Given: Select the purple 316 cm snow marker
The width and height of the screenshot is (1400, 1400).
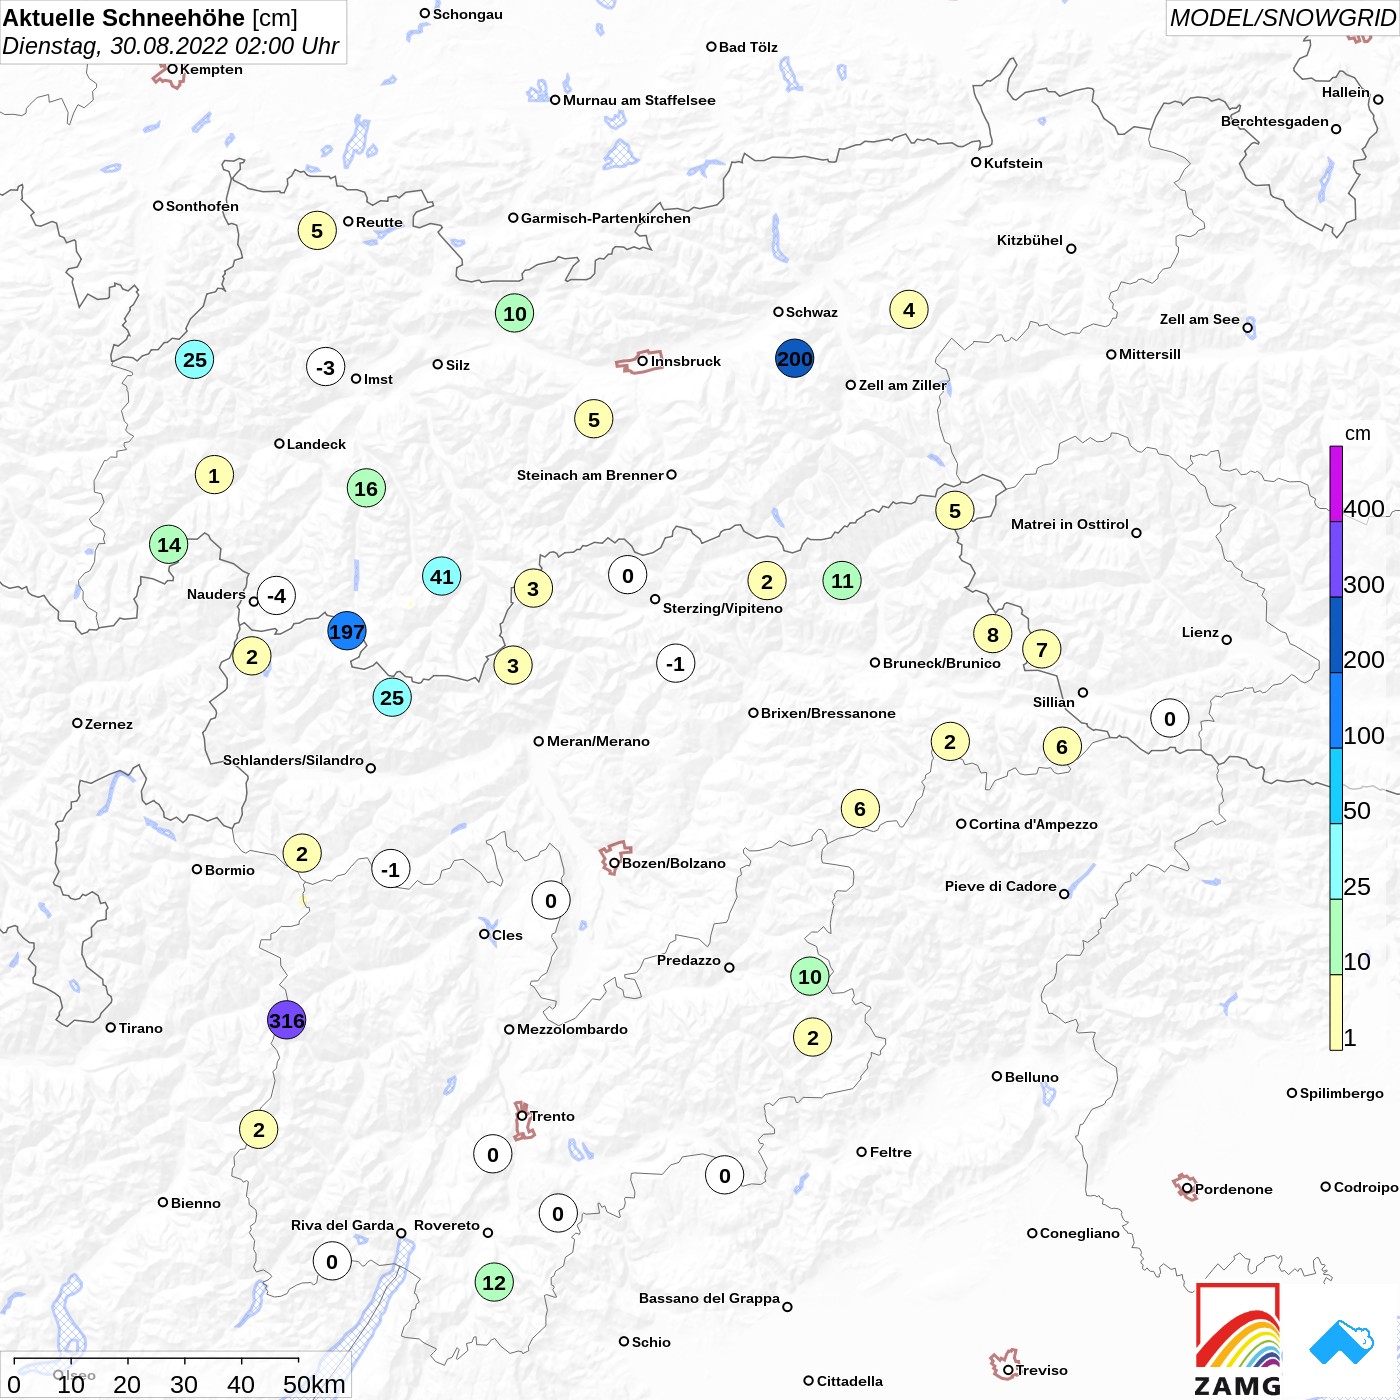Looking at the screenshot, I should click(287, 1020).
